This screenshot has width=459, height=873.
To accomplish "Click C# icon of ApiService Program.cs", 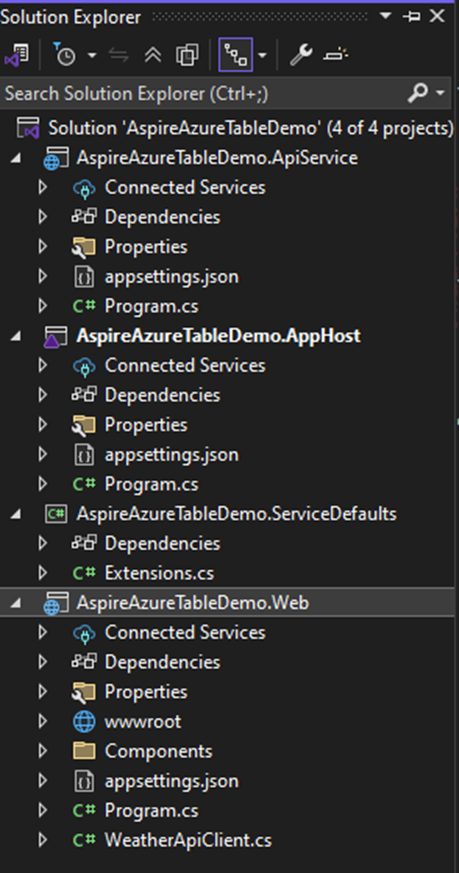I will click(84, 306).
